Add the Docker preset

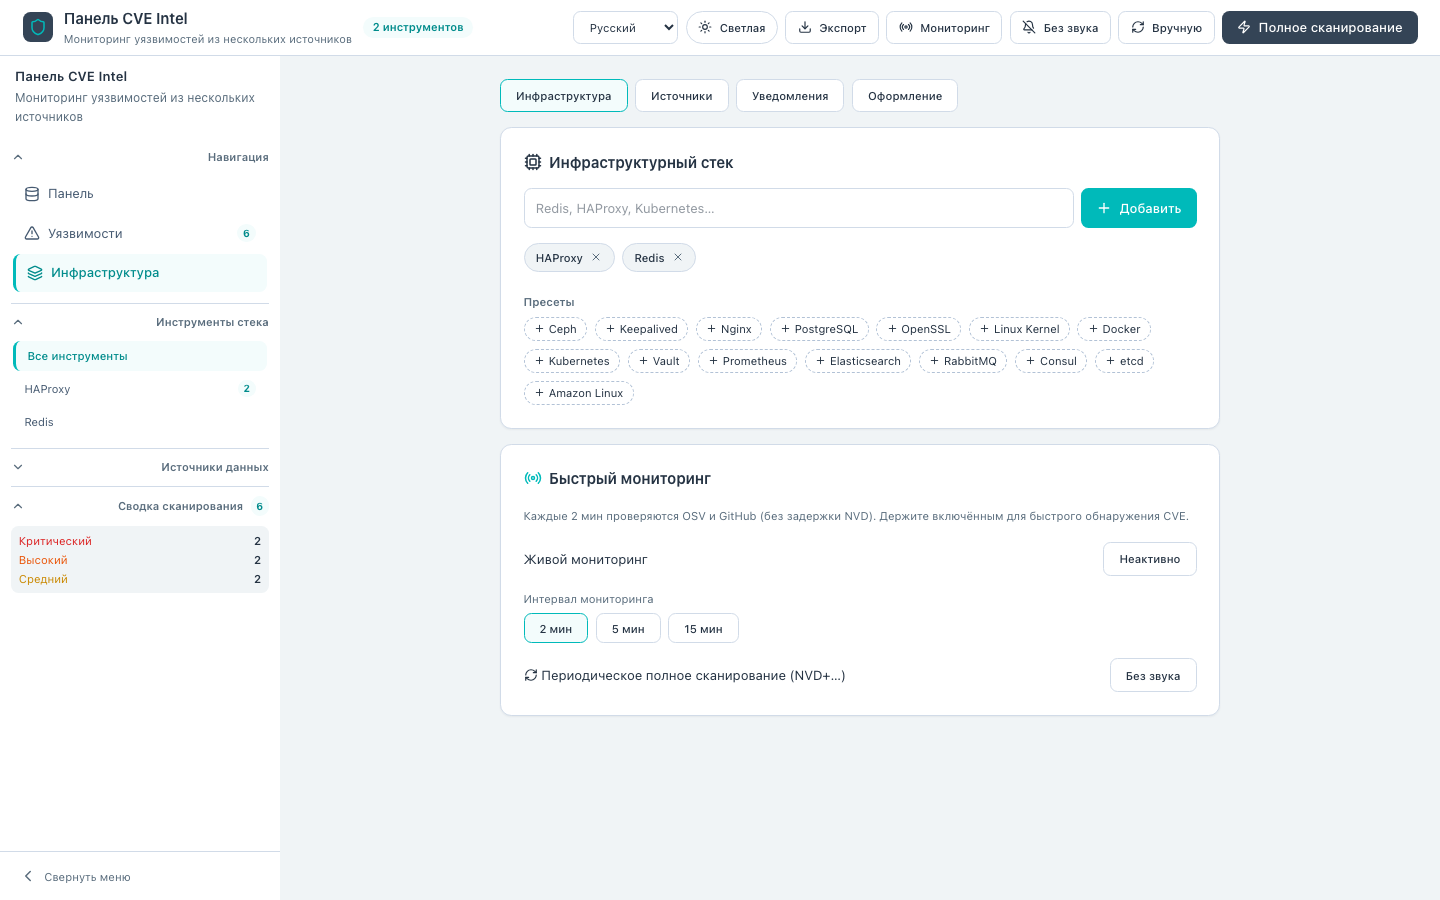point(1114,329)
